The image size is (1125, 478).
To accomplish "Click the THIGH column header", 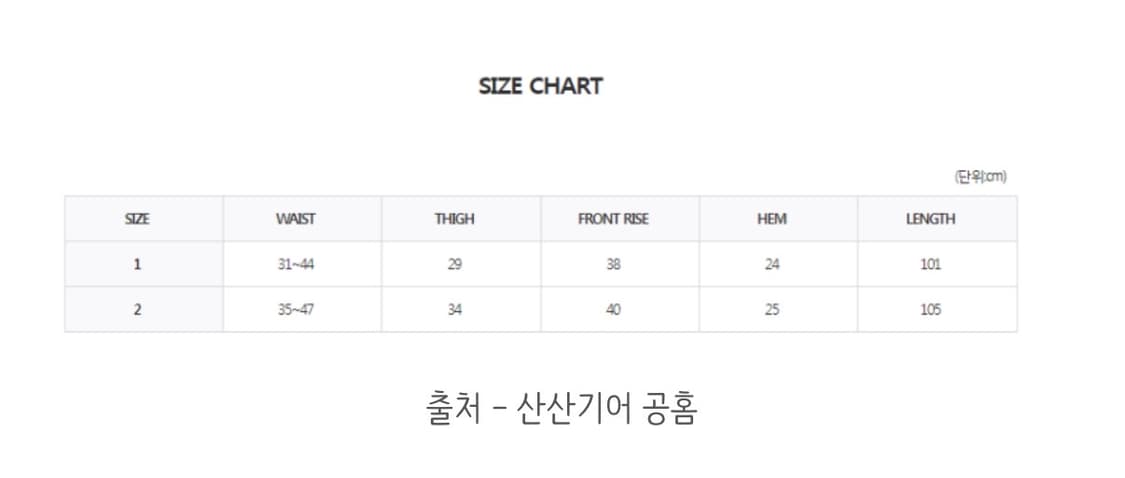I will pyautogui.click(x=454, y=219).
